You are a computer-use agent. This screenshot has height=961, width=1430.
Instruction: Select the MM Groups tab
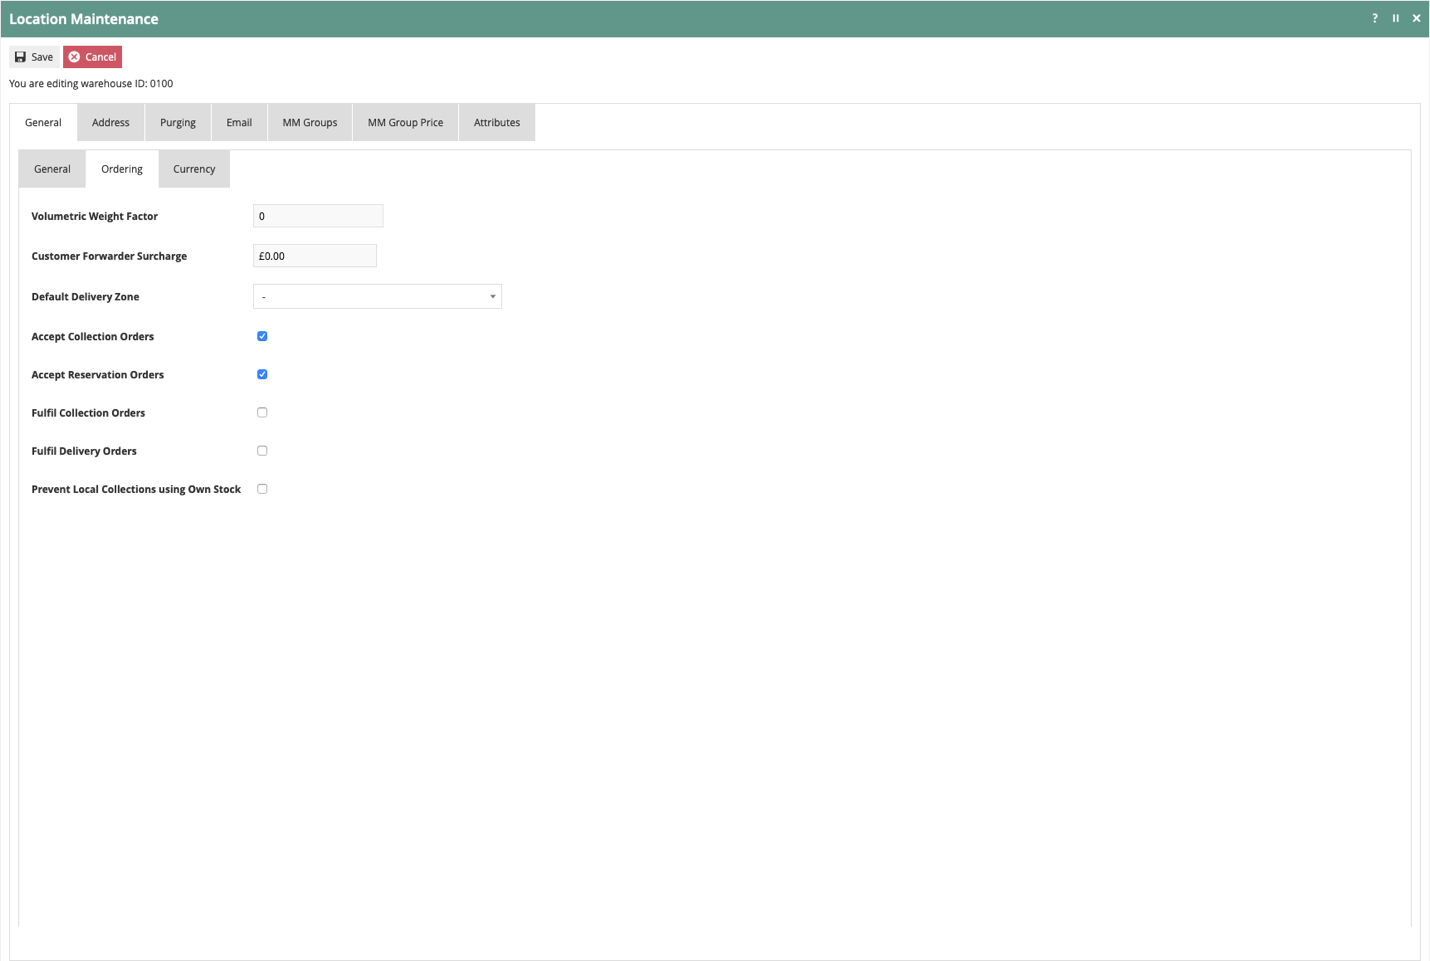310,122
